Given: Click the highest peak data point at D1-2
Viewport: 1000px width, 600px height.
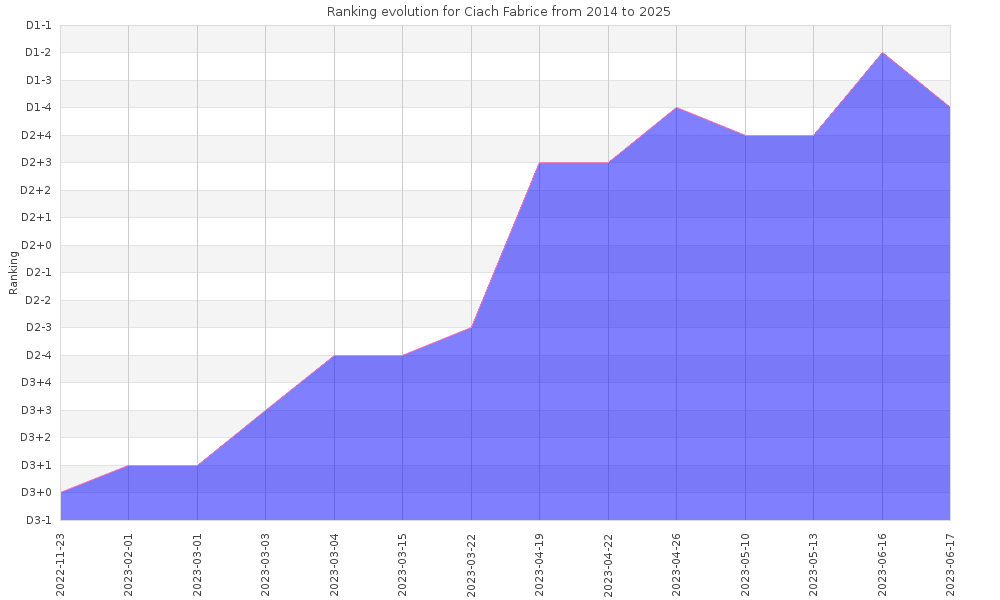Looking at the screenshot, I should click(882, 53).
